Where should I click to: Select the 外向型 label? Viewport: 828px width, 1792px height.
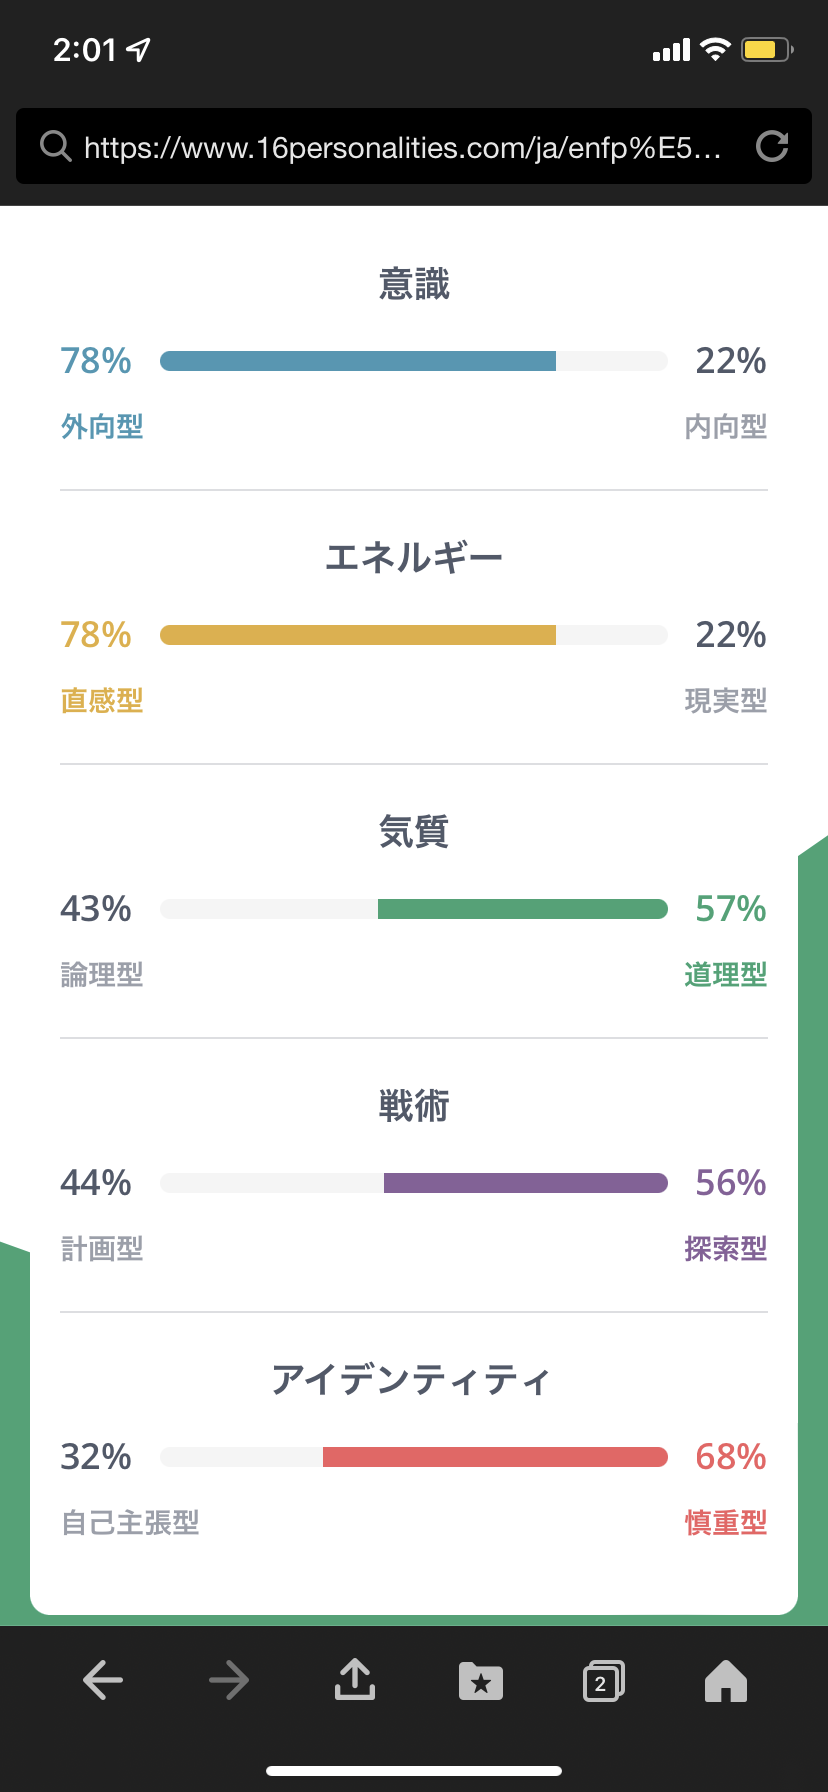coord(102,427)
